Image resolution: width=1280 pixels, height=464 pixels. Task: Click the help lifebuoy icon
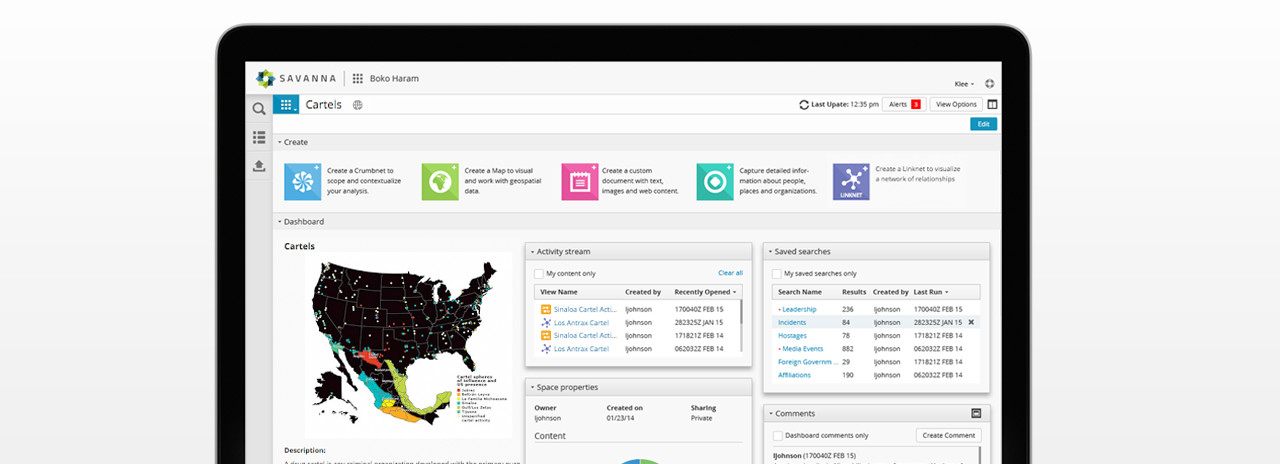coord(989,84)
